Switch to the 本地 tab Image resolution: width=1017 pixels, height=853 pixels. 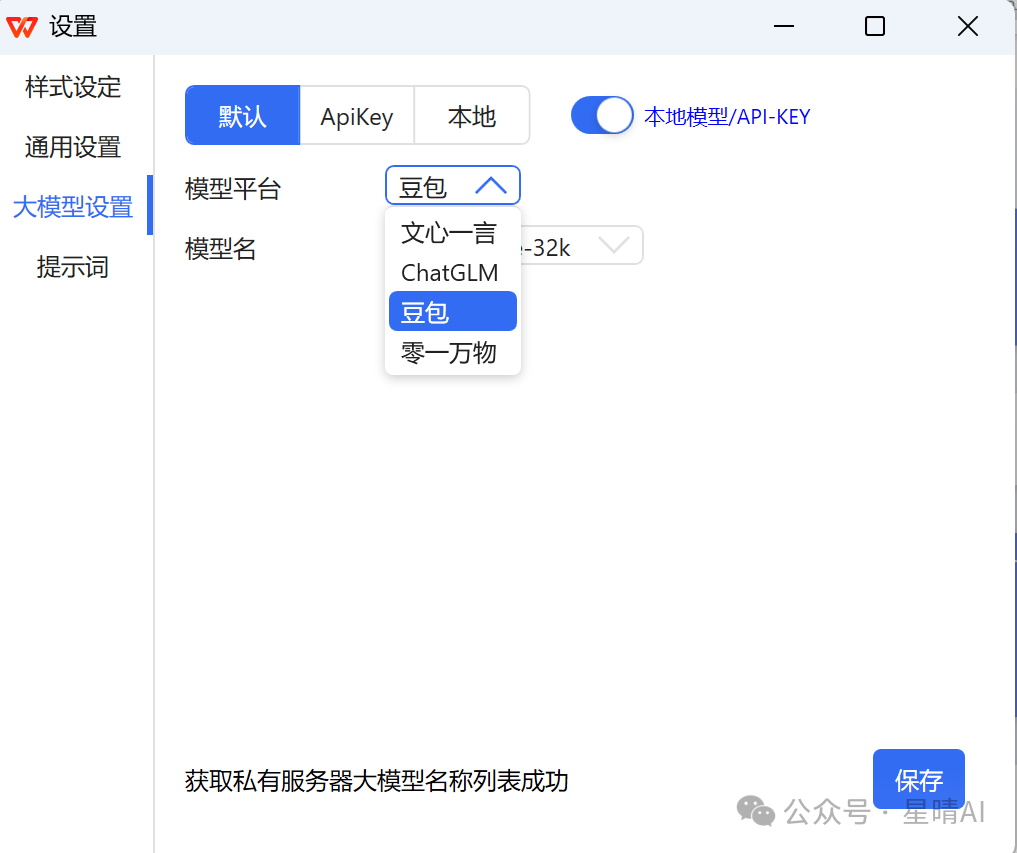(472, 115)
